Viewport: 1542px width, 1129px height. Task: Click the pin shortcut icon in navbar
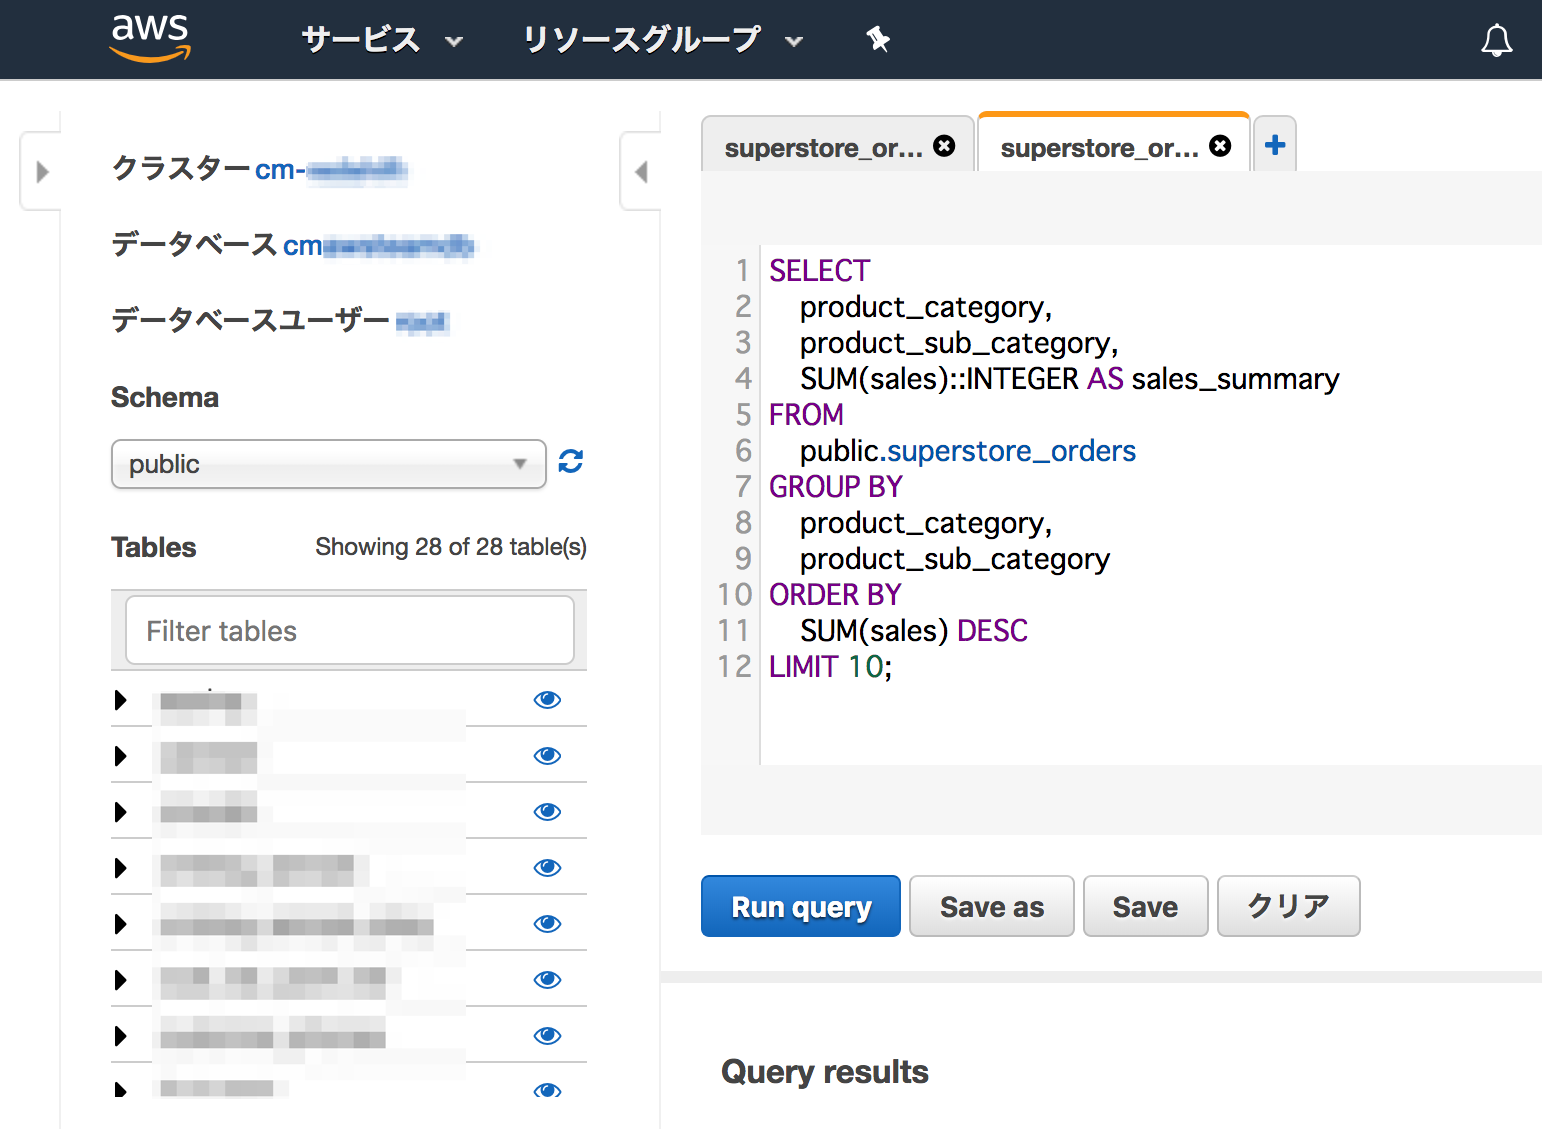[877, 40]
